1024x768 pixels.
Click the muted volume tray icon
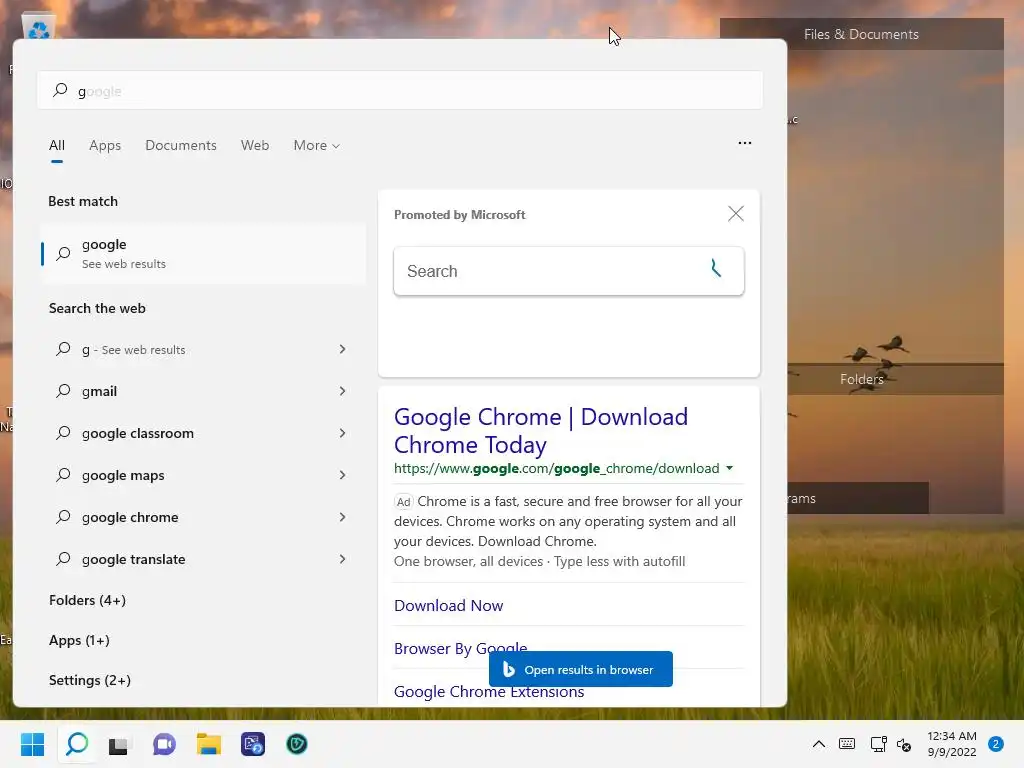(x=904, y=744)
